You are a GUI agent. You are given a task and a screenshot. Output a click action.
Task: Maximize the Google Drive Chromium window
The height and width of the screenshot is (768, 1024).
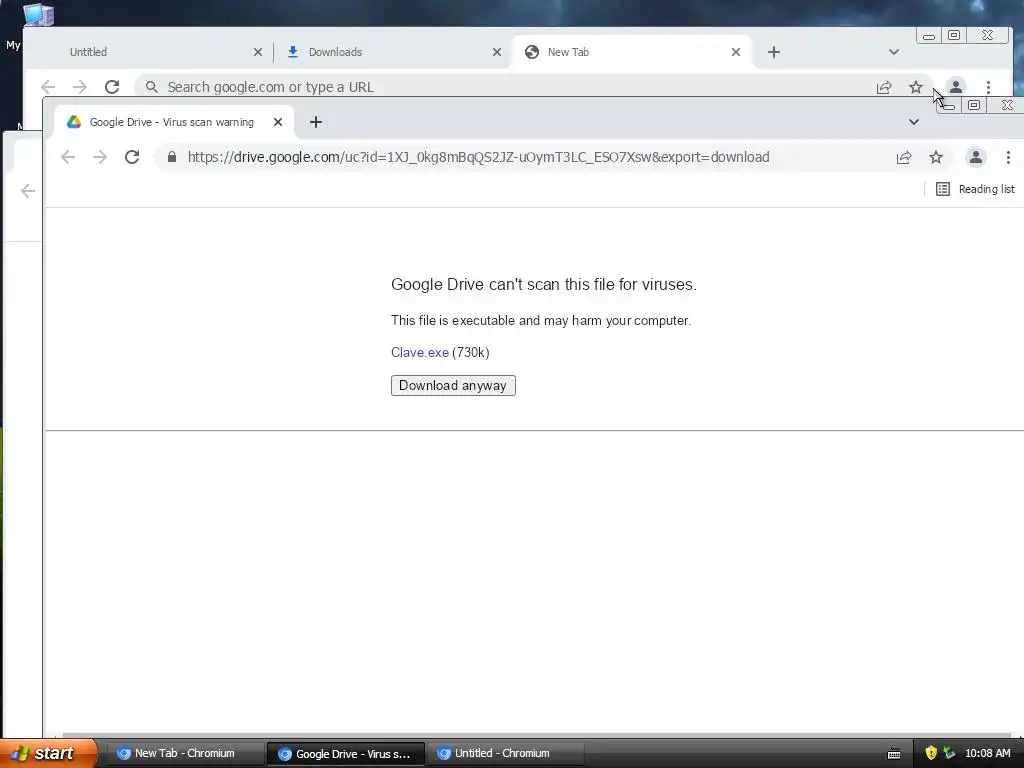point(974,105)
